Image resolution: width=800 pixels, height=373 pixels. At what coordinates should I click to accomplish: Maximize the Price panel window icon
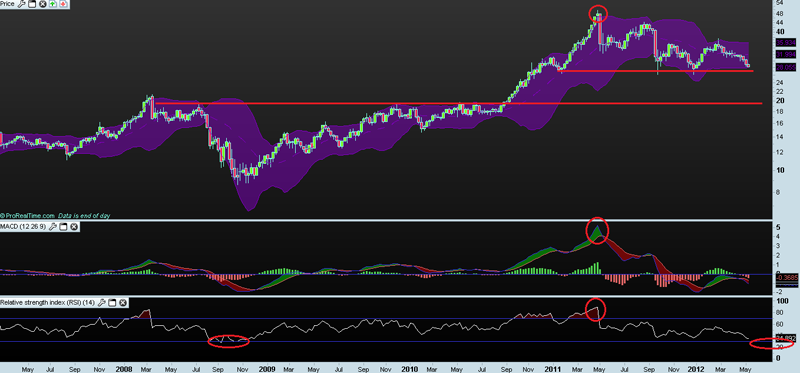pos(32,4)
